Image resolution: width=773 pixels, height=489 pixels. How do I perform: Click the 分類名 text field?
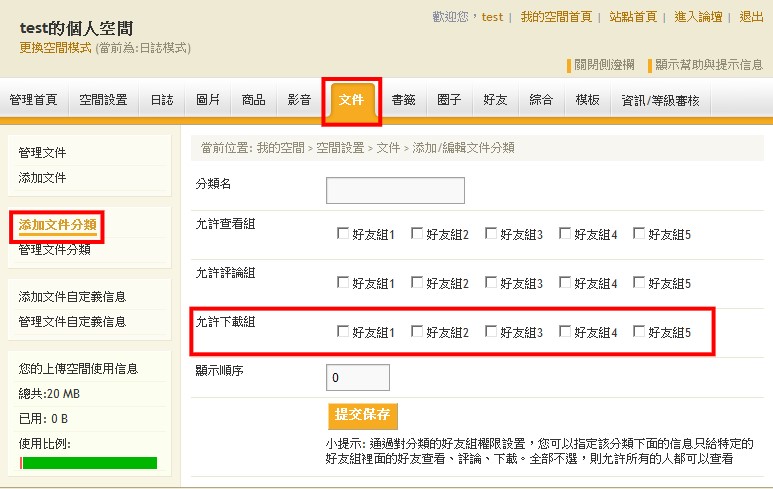tap(395, 190)
